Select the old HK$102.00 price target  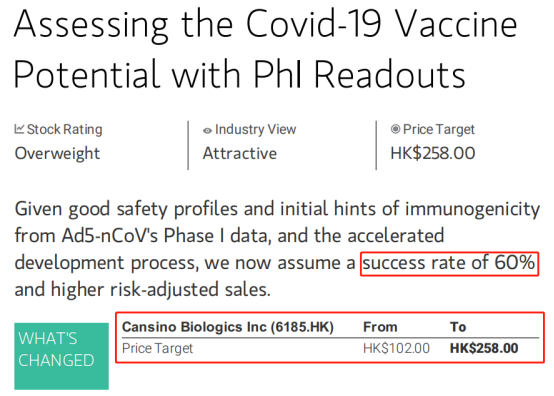point(396,348)
